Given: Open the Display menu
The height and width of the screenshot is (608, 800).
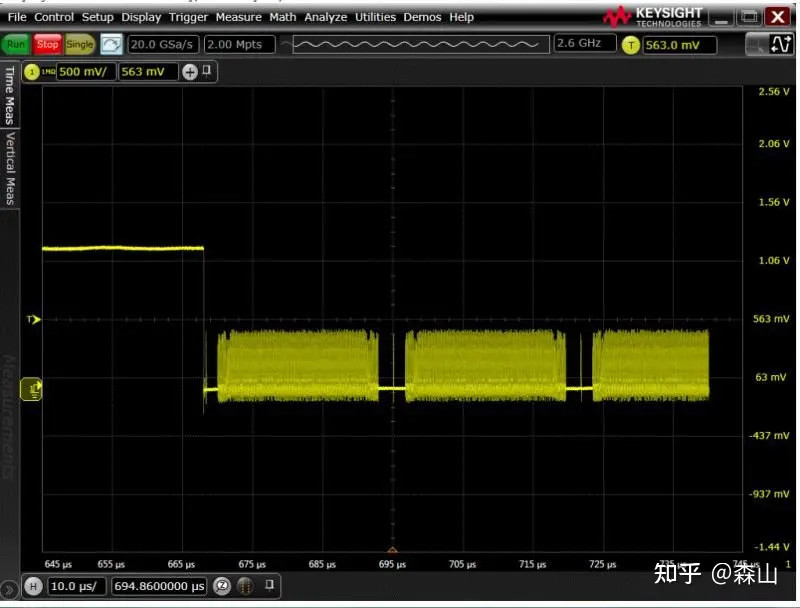Looking at the screenshot, I should (141, 17).
